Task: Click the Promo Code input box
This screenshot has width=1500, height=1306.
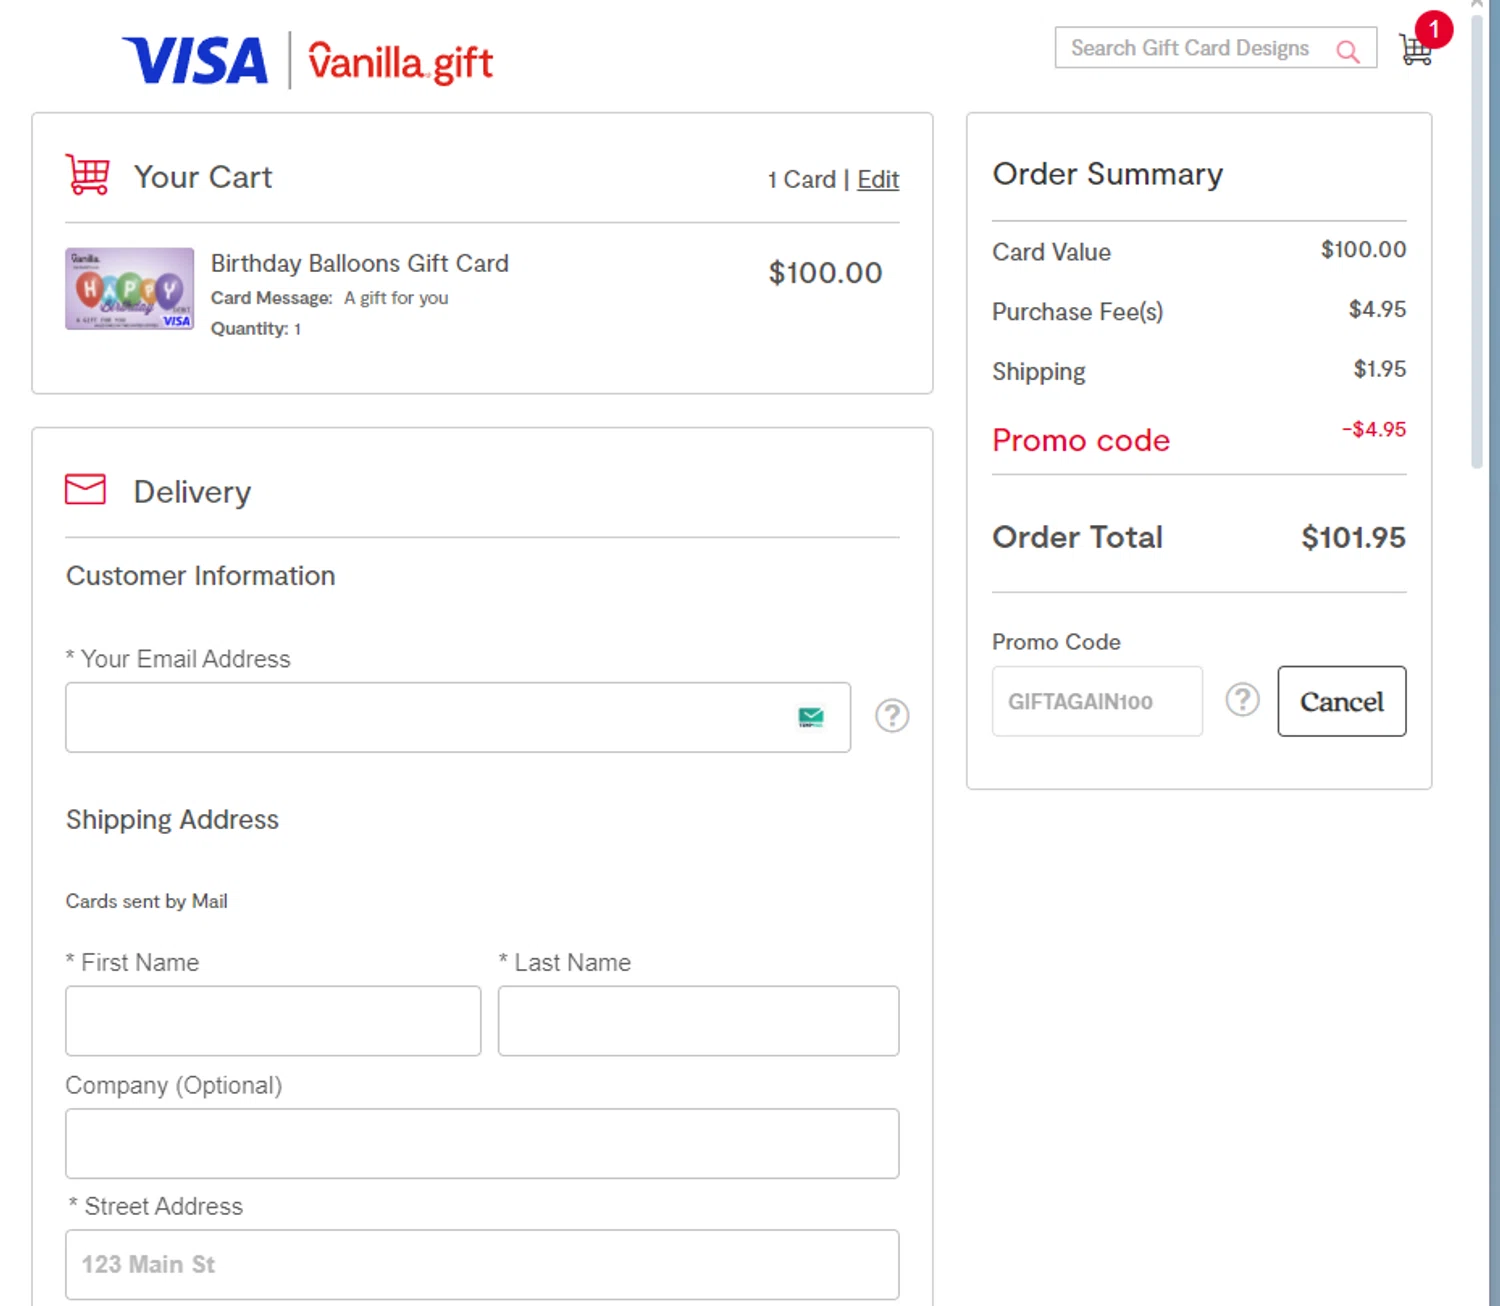Action: 1097,702
